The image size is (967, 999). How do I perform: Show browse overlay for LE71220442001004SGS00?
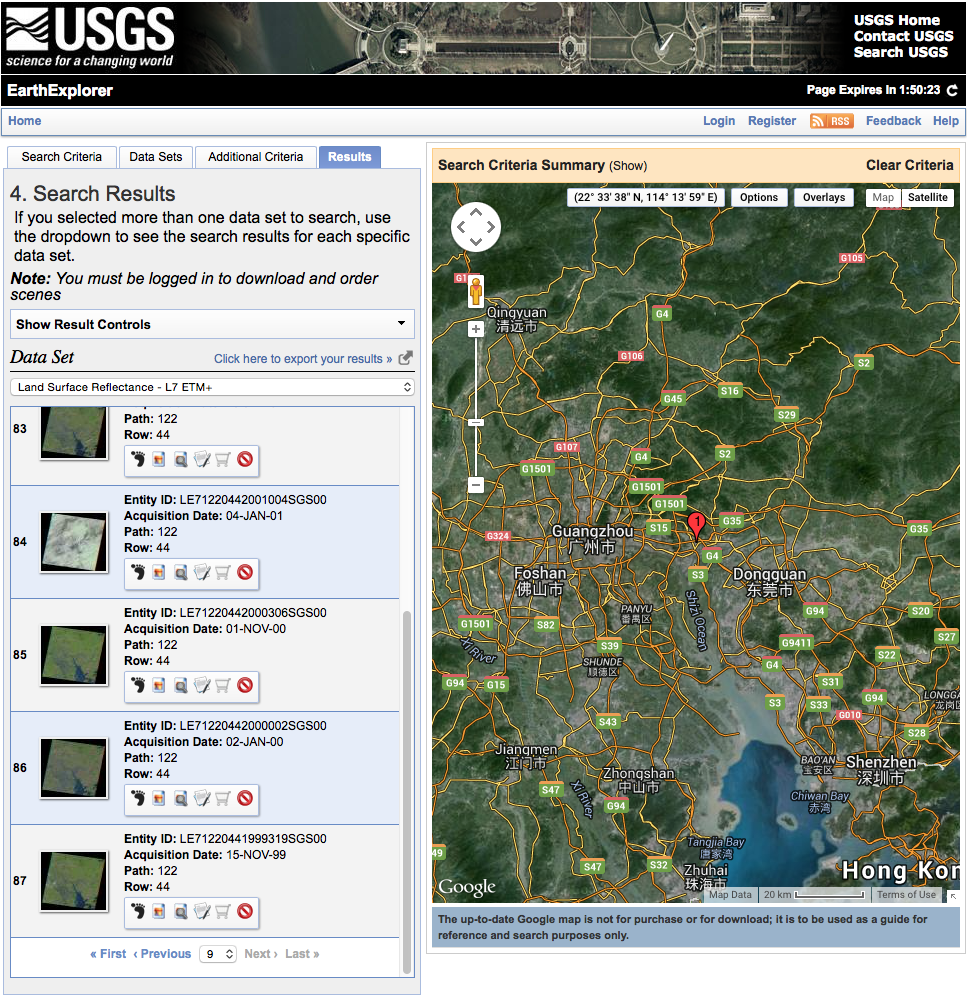tap(159, 571)
